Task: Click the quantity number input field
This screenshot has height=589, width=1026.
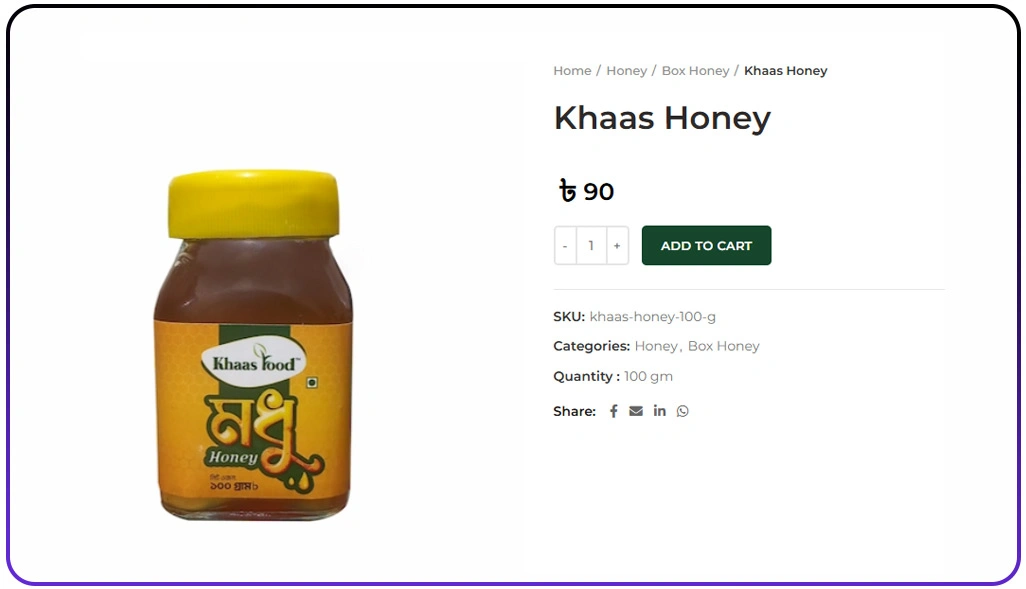Action: coord(592,245)
